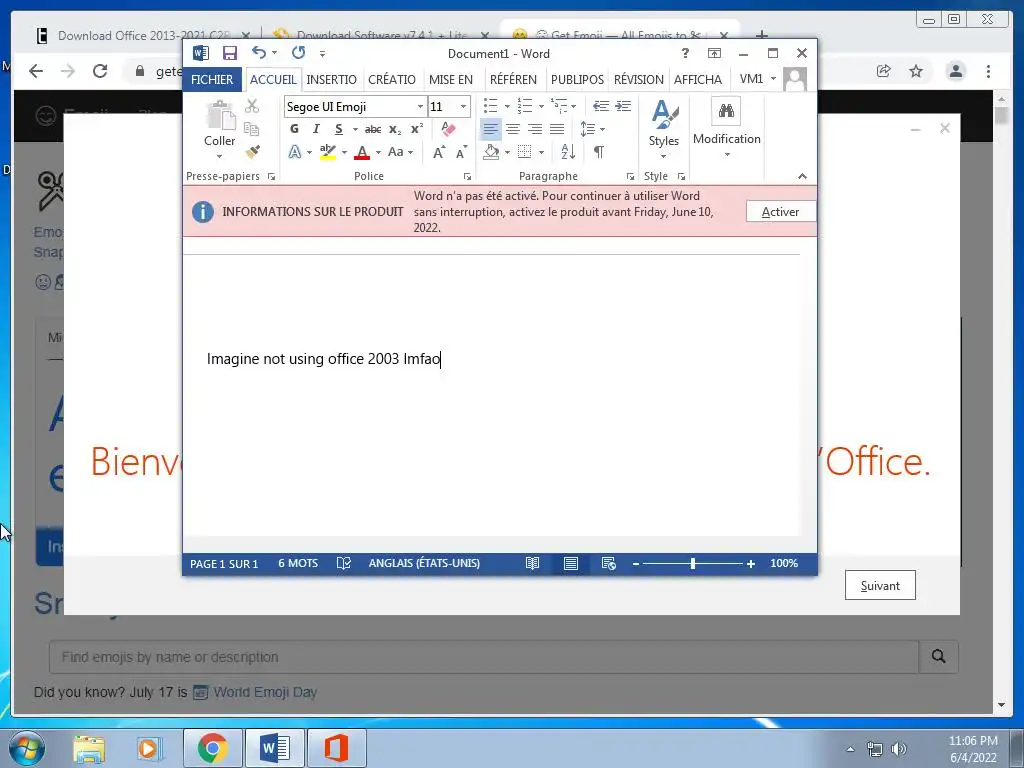1024x768 pixels.
Task: Toggle bold (G) formatting
Action: (295, 129)
